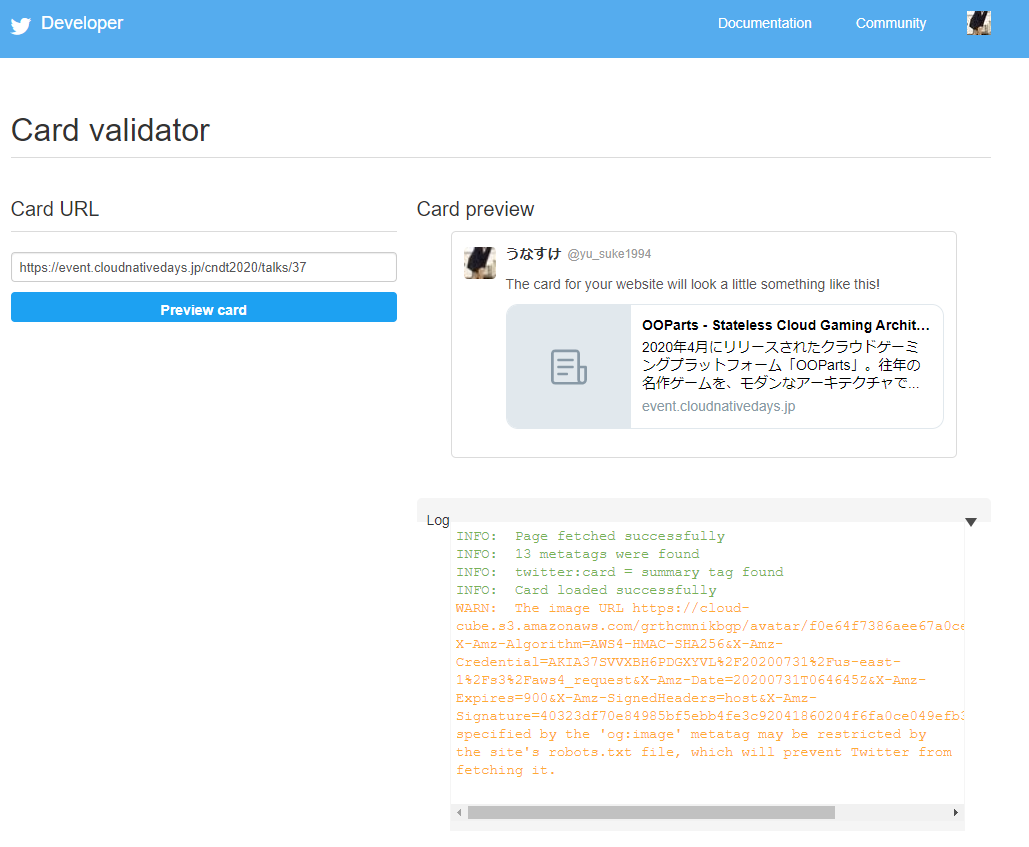Image resolution: width=1029 pixels, height=847 pixels.
Task: Click the document placeholder icon in card preview
Action: [567, 366]
